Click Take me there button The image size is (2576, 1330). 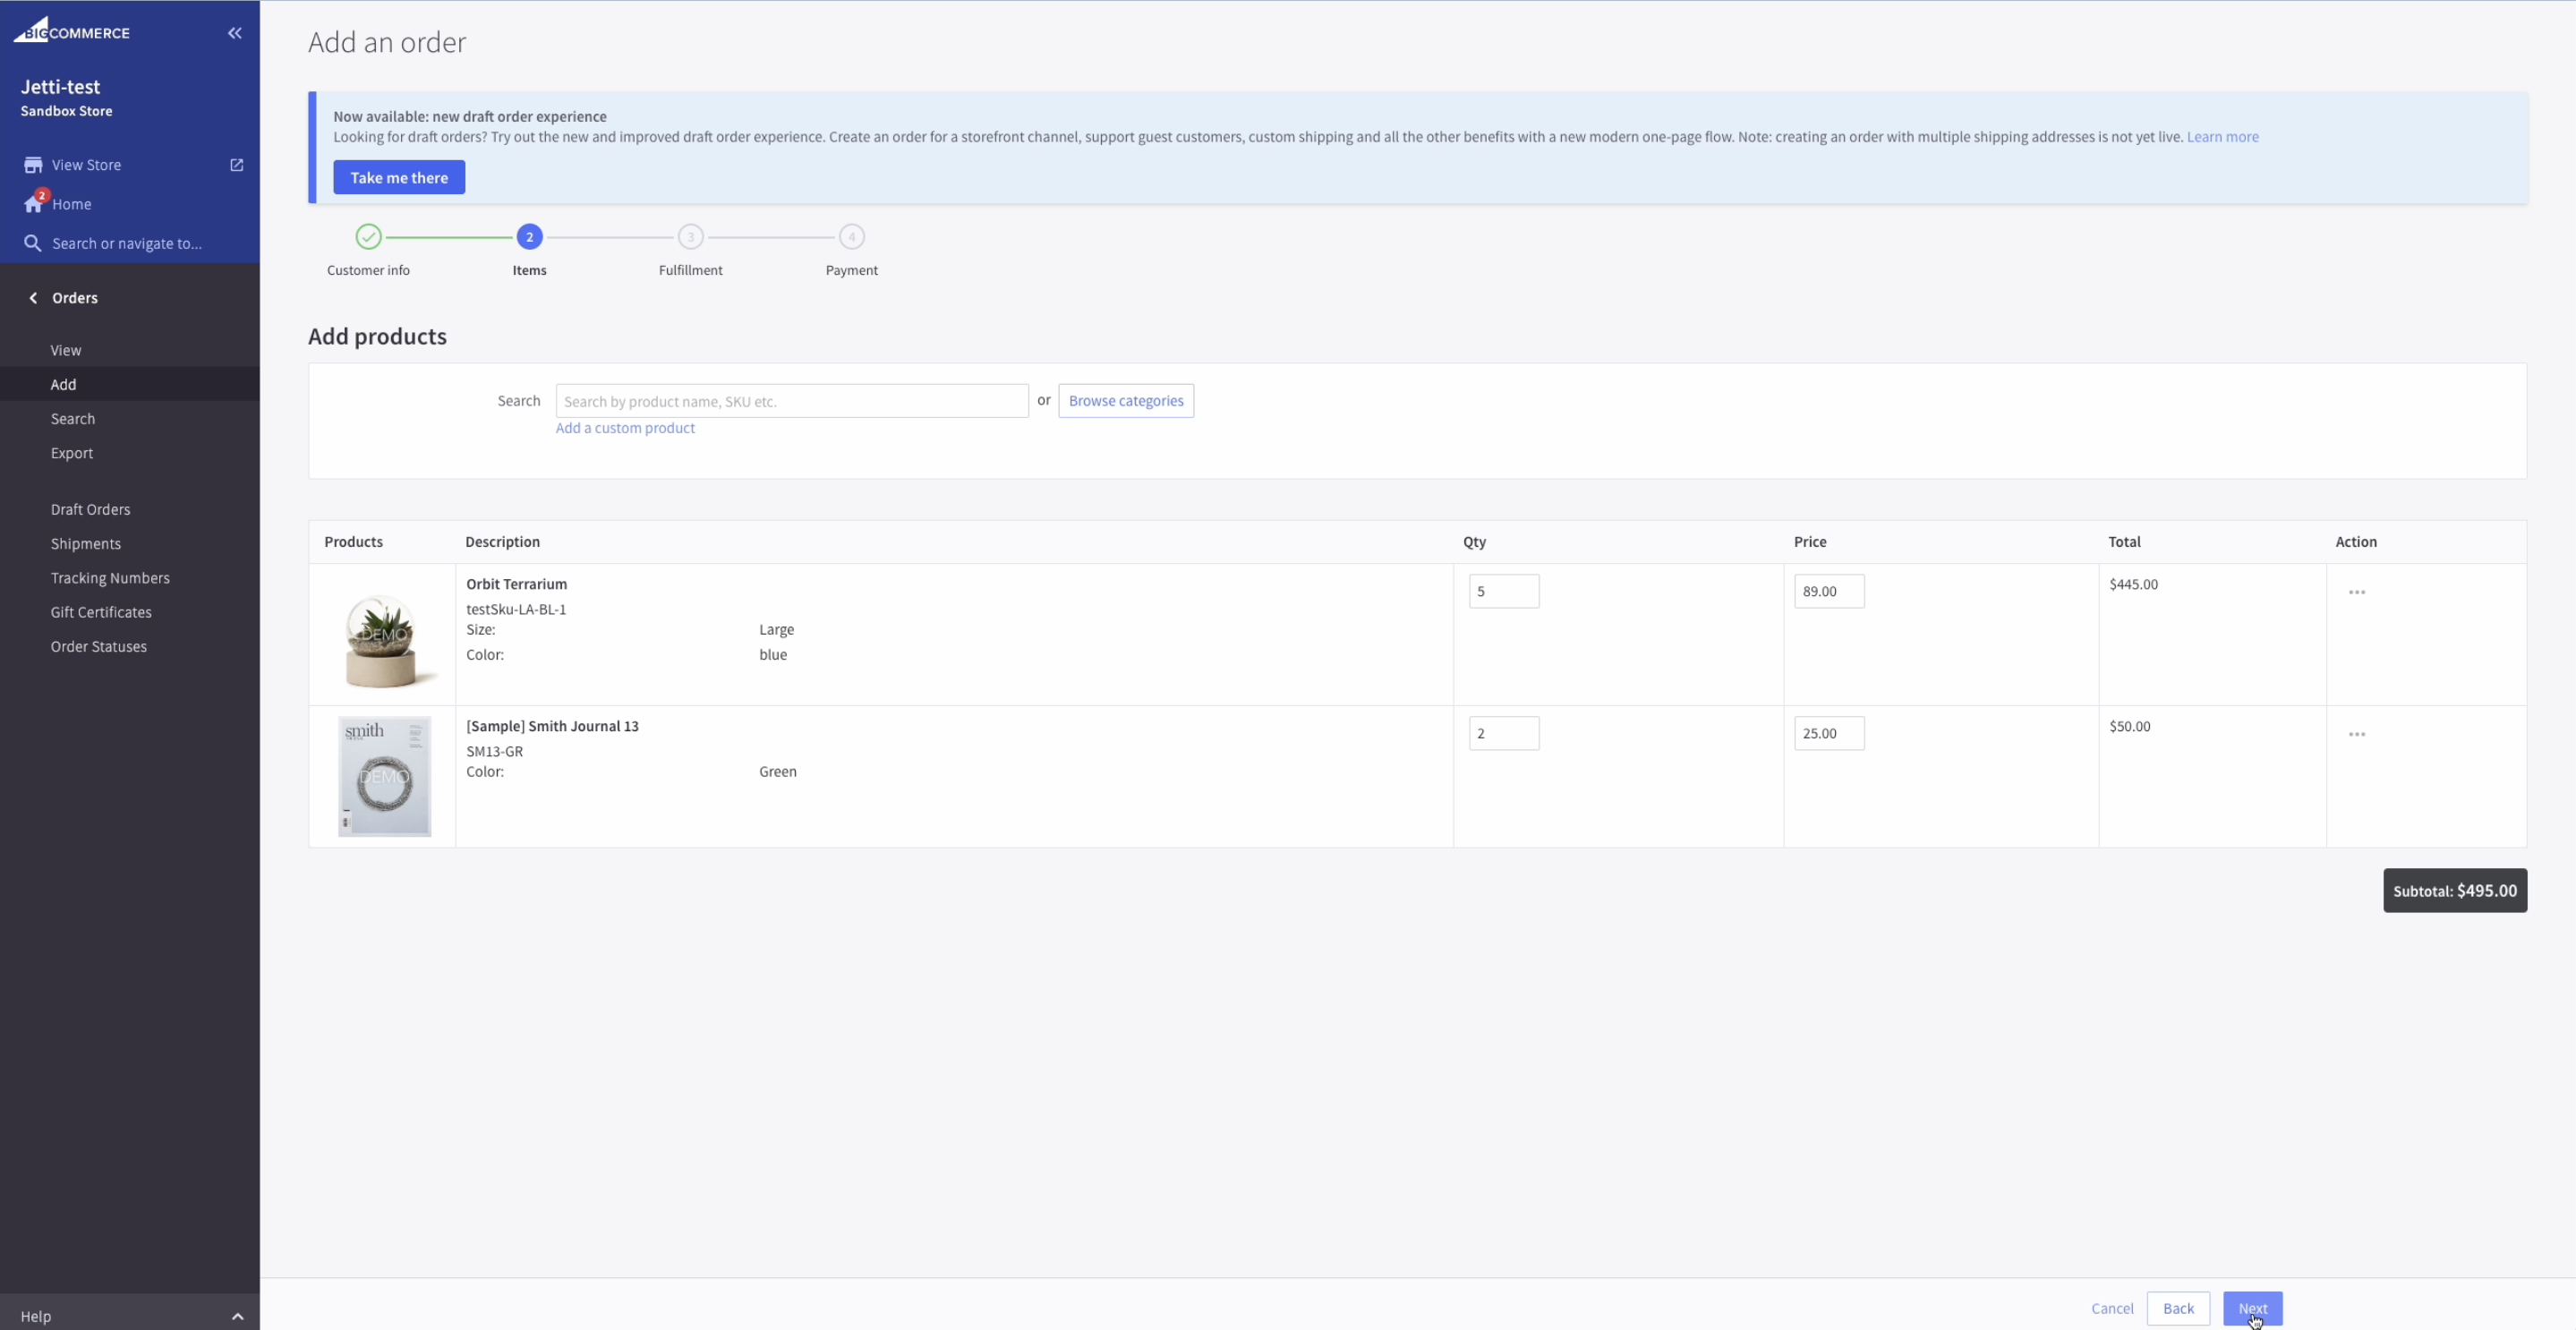(x=399, y=177)
